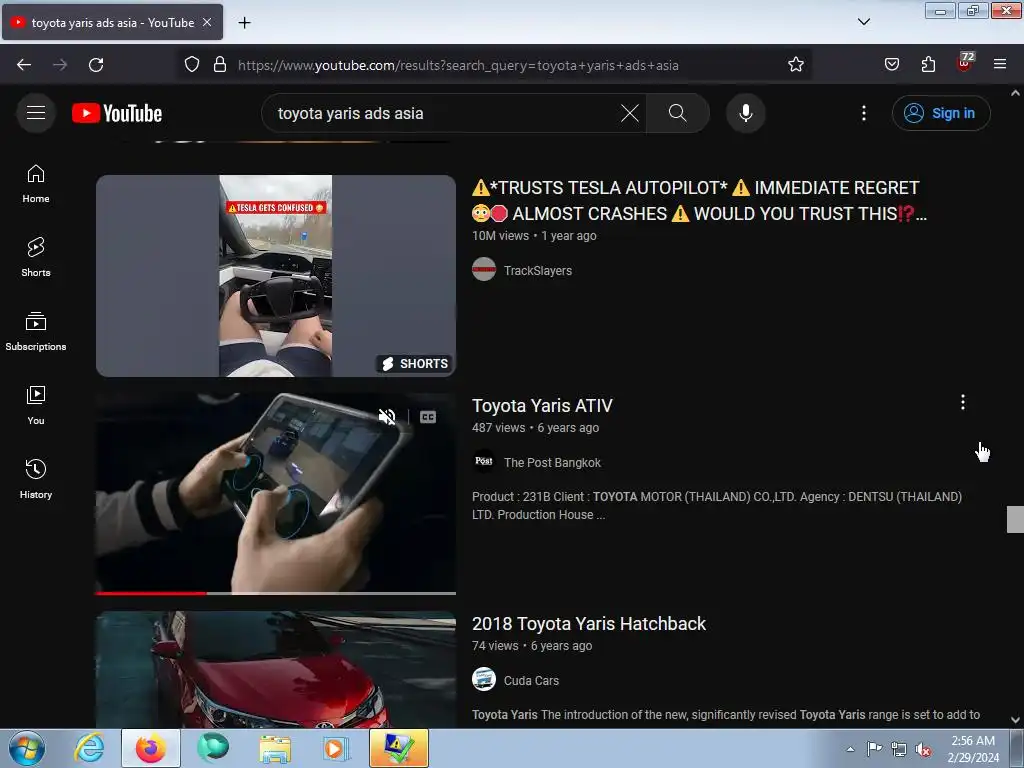View site security padlock info

[x=220, y=65]
